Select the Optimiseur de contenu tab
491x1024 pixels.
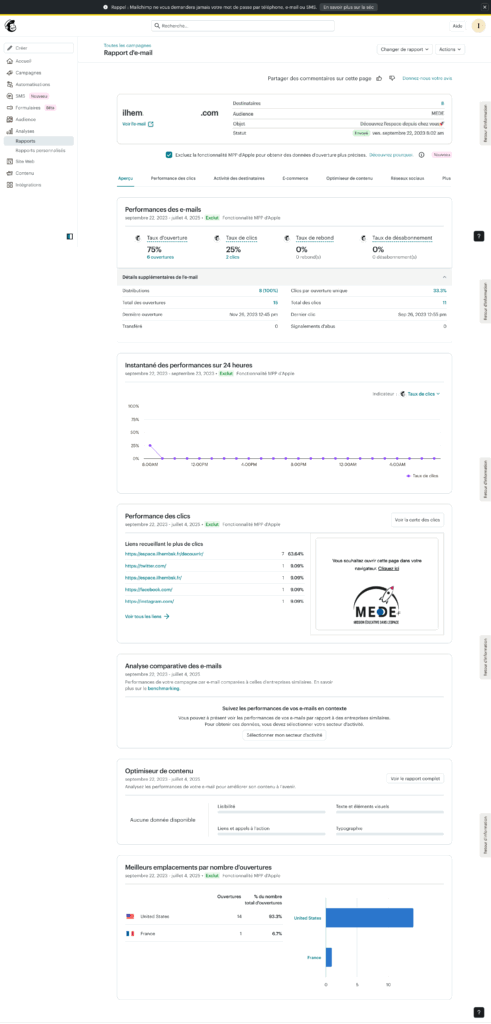pos(349,178)
